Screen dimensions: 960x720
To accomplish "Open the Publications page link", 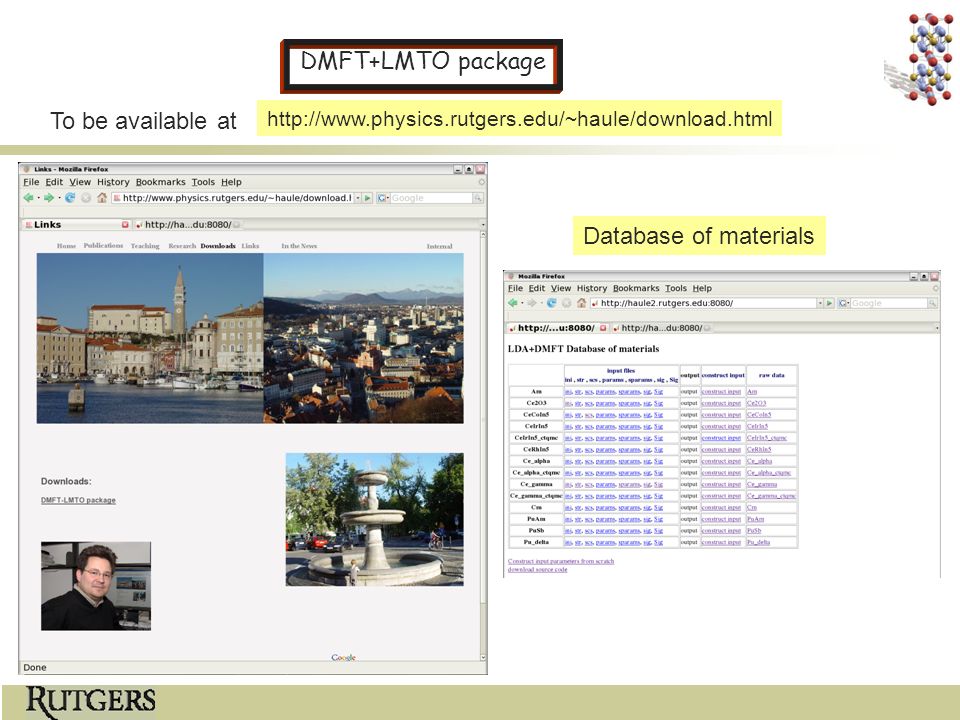I will (x=103, y=246).
